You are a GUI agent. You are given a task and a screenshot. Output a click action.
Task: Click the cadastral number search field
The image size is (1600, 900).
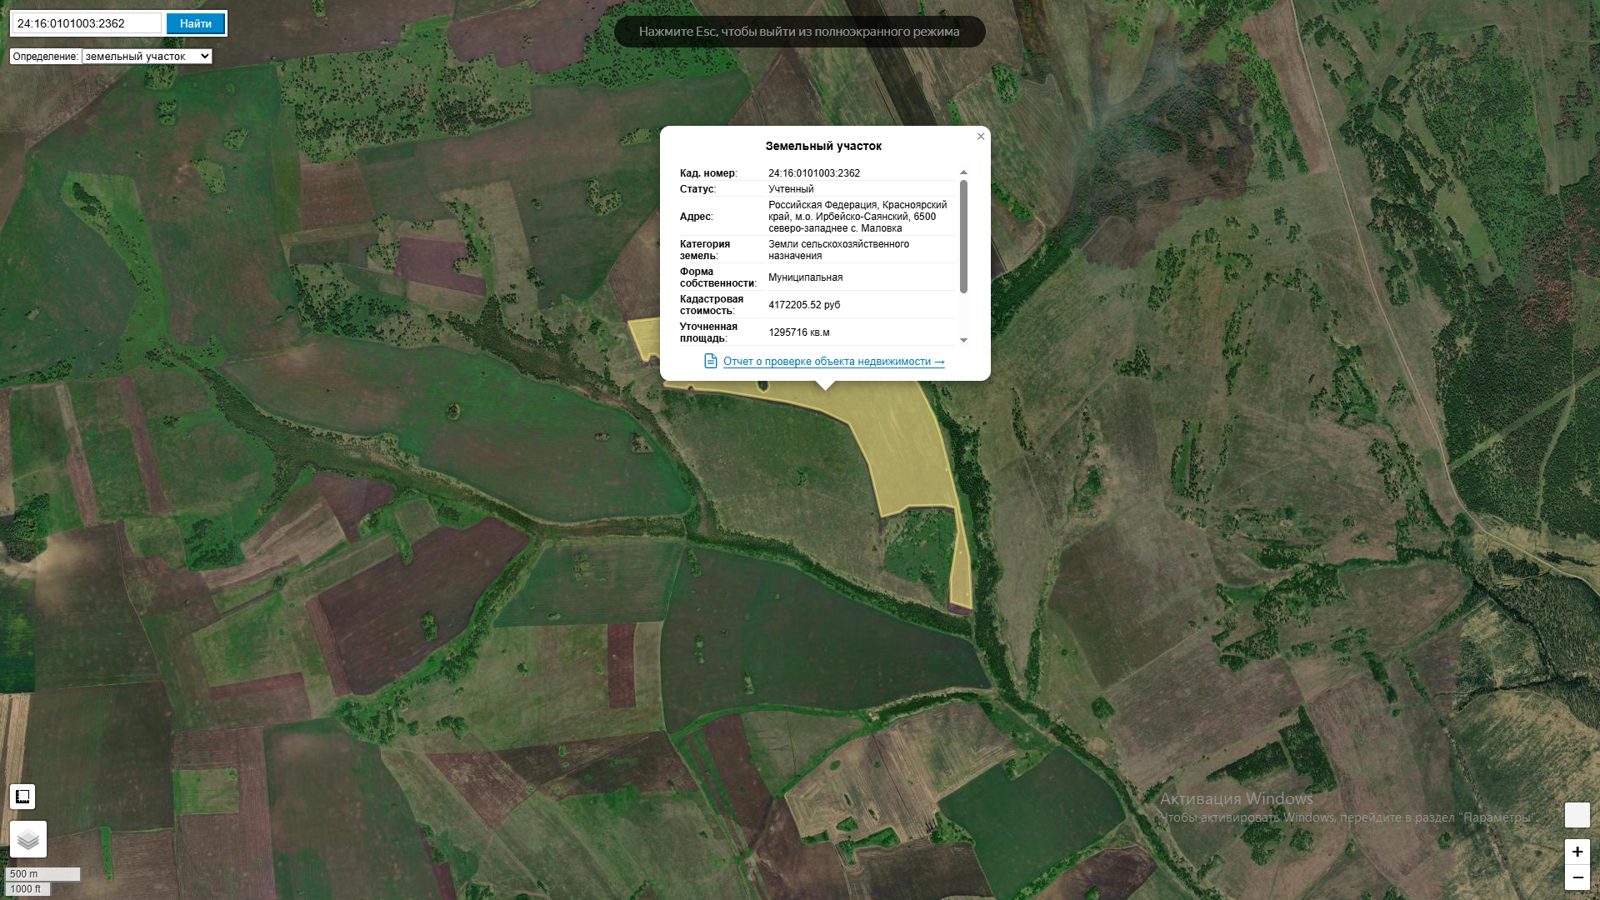(86, 23)
